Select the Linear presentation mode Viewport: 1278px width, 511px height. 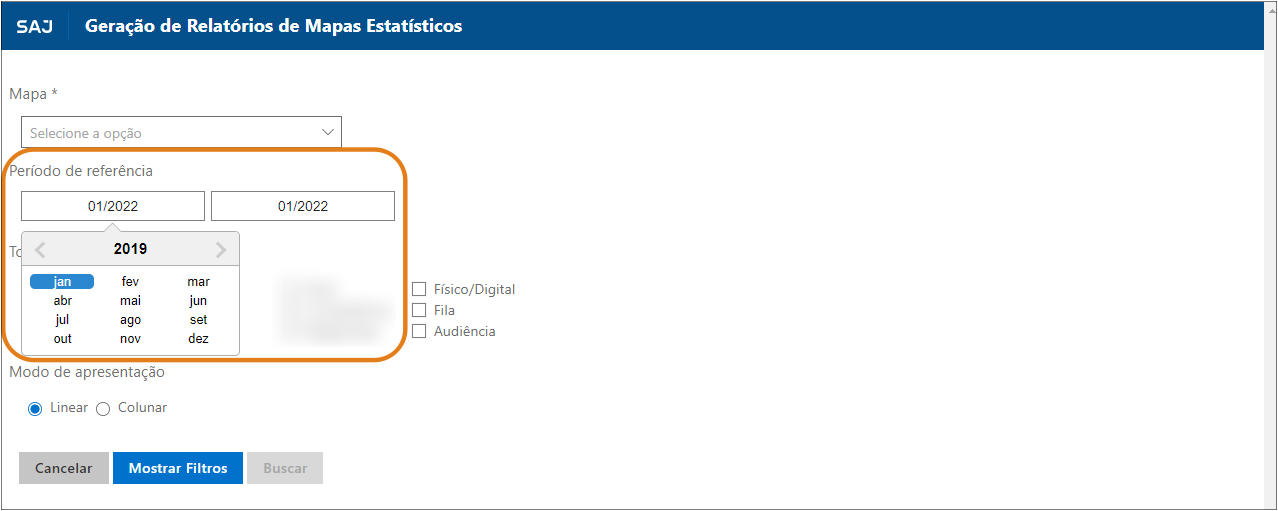35,408
